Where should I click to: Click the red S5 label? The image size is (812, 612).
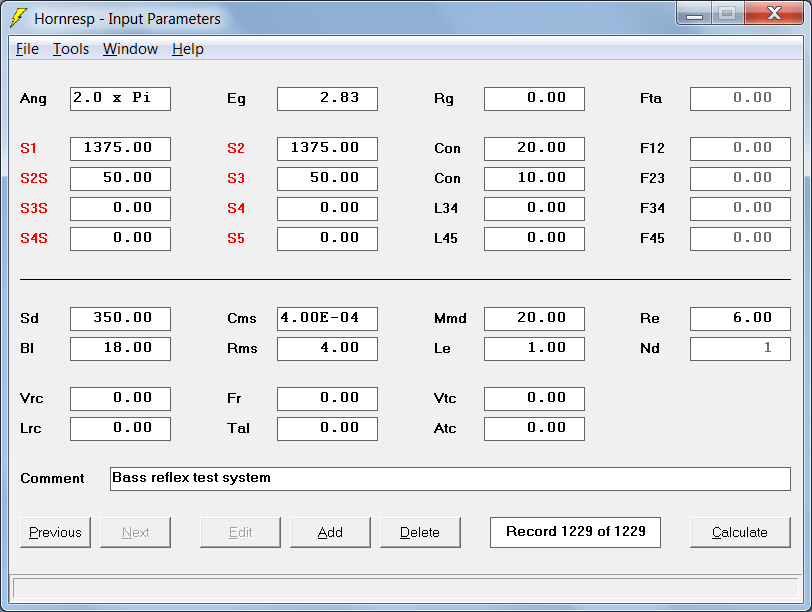(236, 239)
